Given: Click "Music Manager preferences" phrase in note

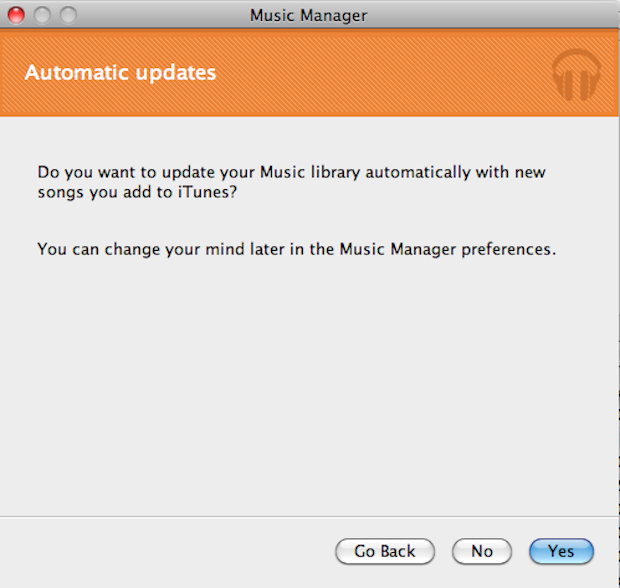Looking at the screenshot, I should (460, 249).
